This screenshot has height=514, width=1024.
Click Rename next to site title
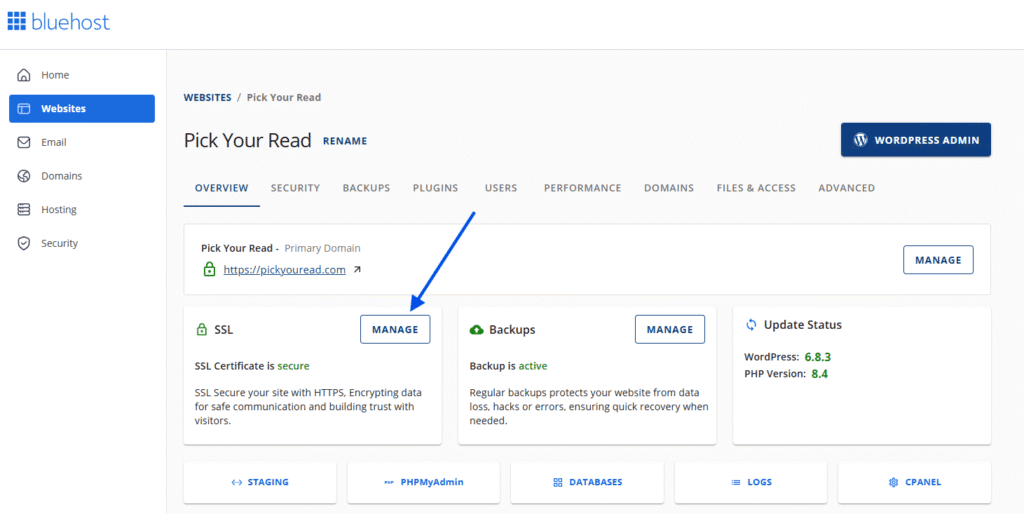344,141
